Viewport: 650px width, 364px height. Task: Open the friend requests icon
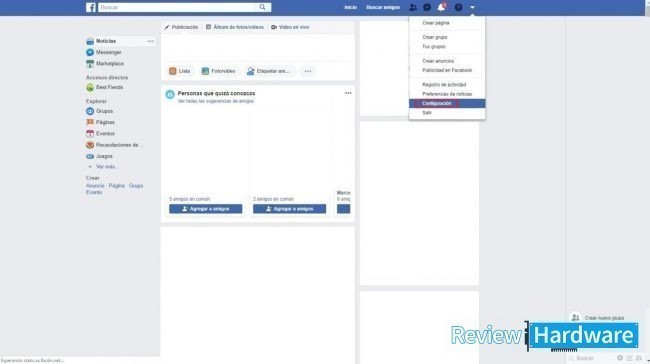pos(413,7)
